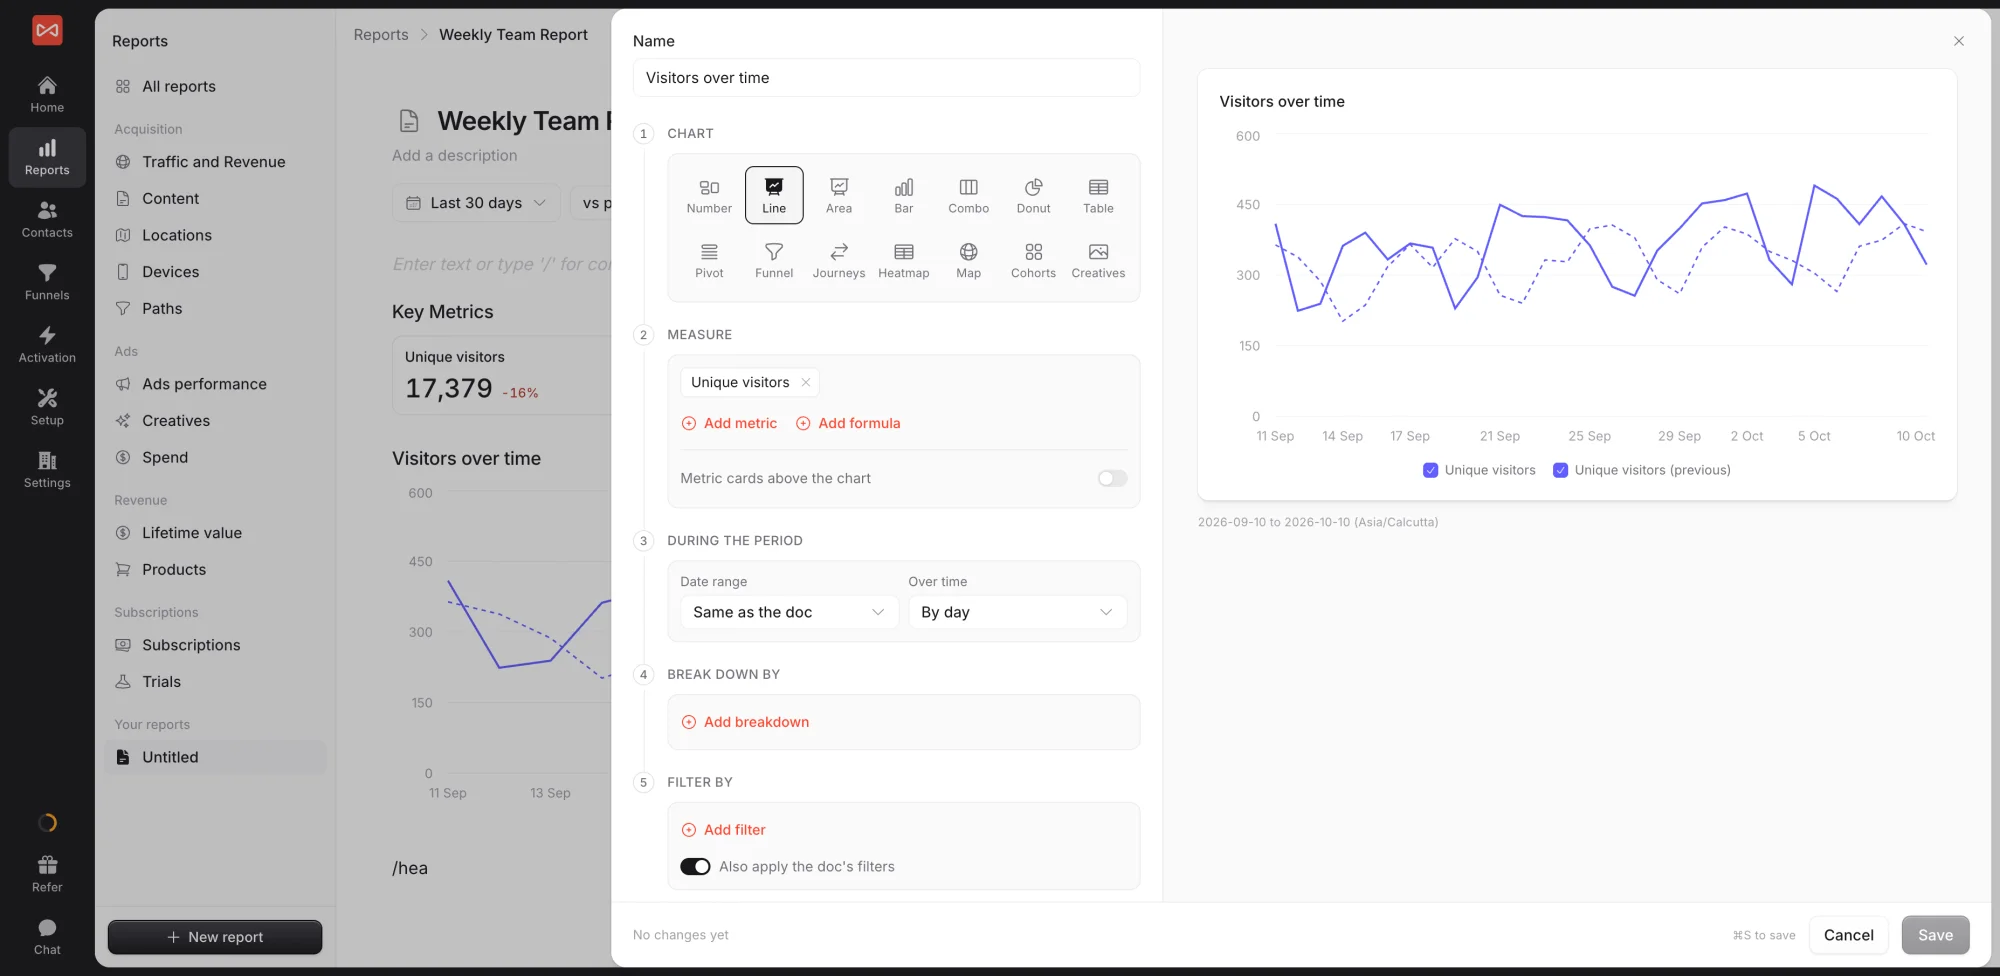This screenshot has width=2000, height=976.
Task: Click Add formula link
Action: tap(848, 423)
